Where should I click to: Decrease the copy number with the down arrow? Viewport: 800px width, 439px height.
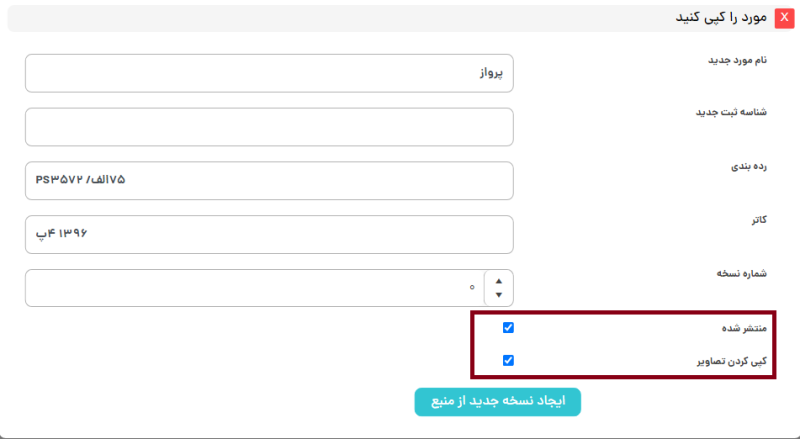(x=499, y=295)
